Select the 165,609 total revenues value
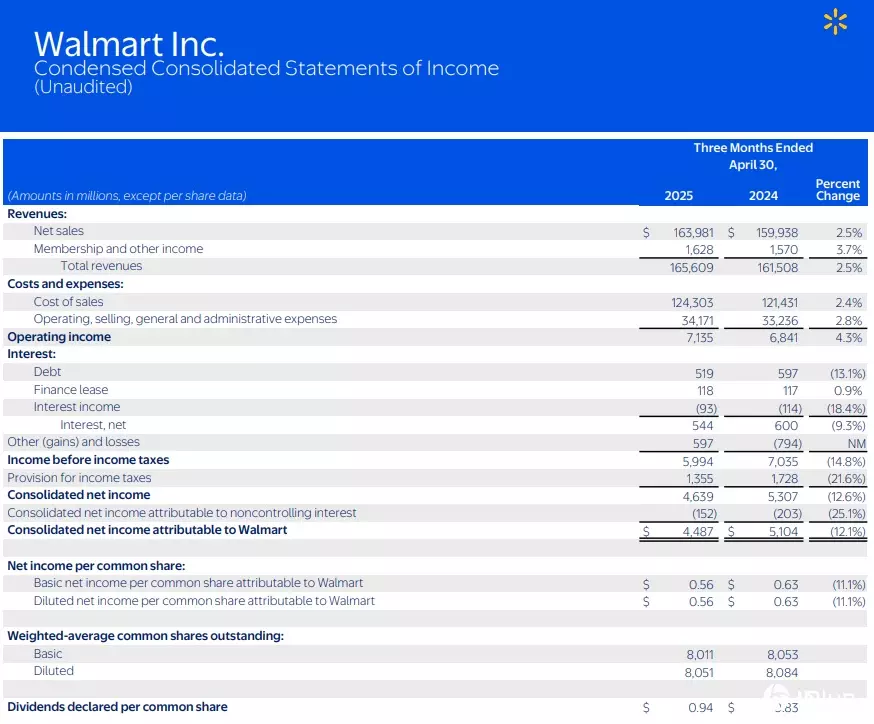The height and width of the screenshot is (724, 874). [691, 268]
